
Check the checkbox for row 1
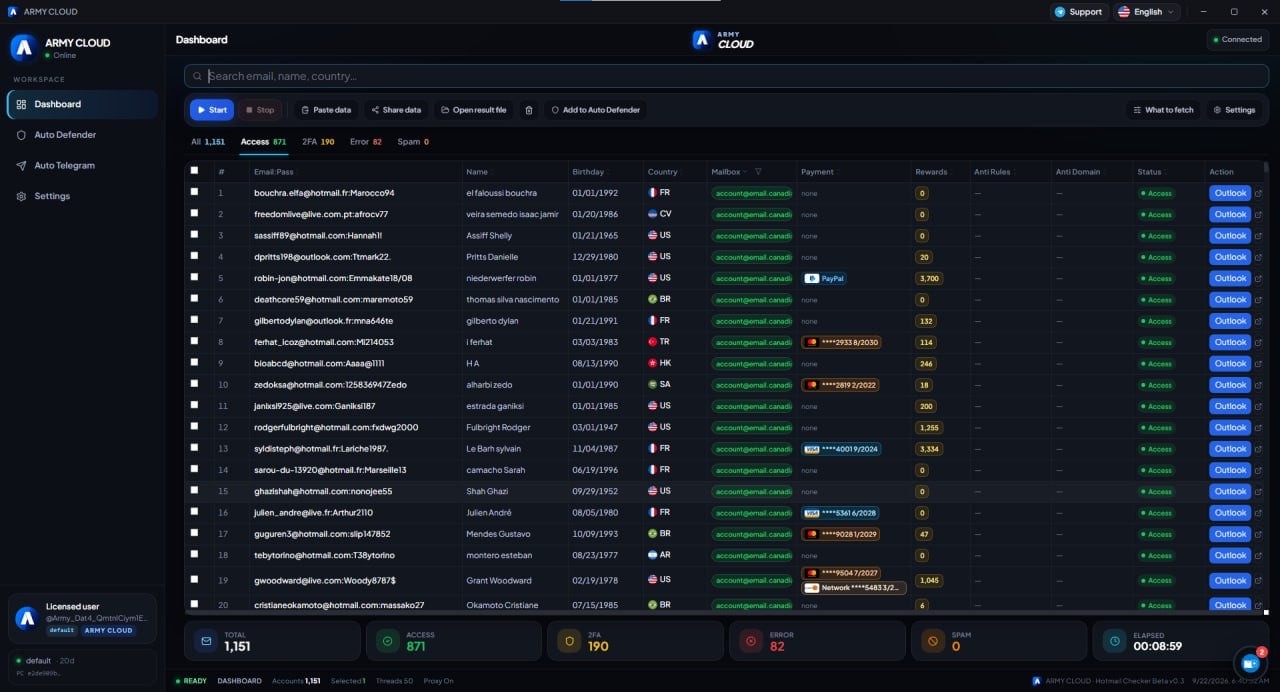[195, 192]
